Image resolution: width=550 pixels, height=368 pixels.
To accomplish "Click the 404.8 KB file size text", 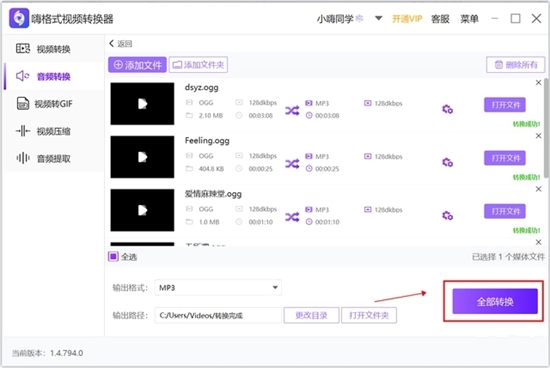I will [x=211, y=169].
